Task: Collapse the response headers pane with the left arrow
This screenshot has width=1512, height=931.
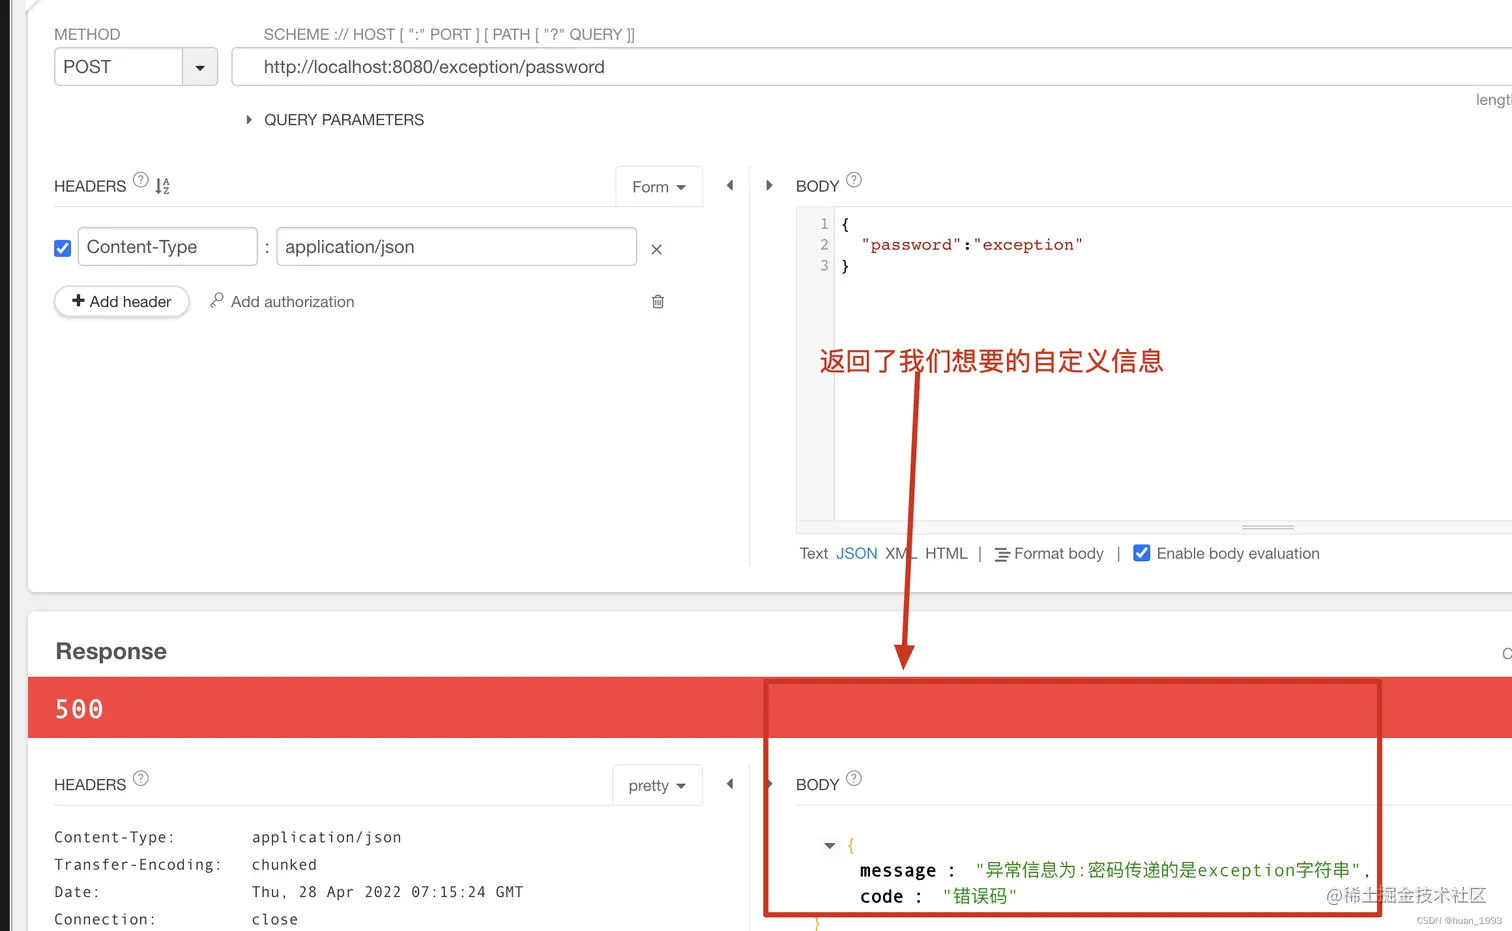Action: [730, 785]
